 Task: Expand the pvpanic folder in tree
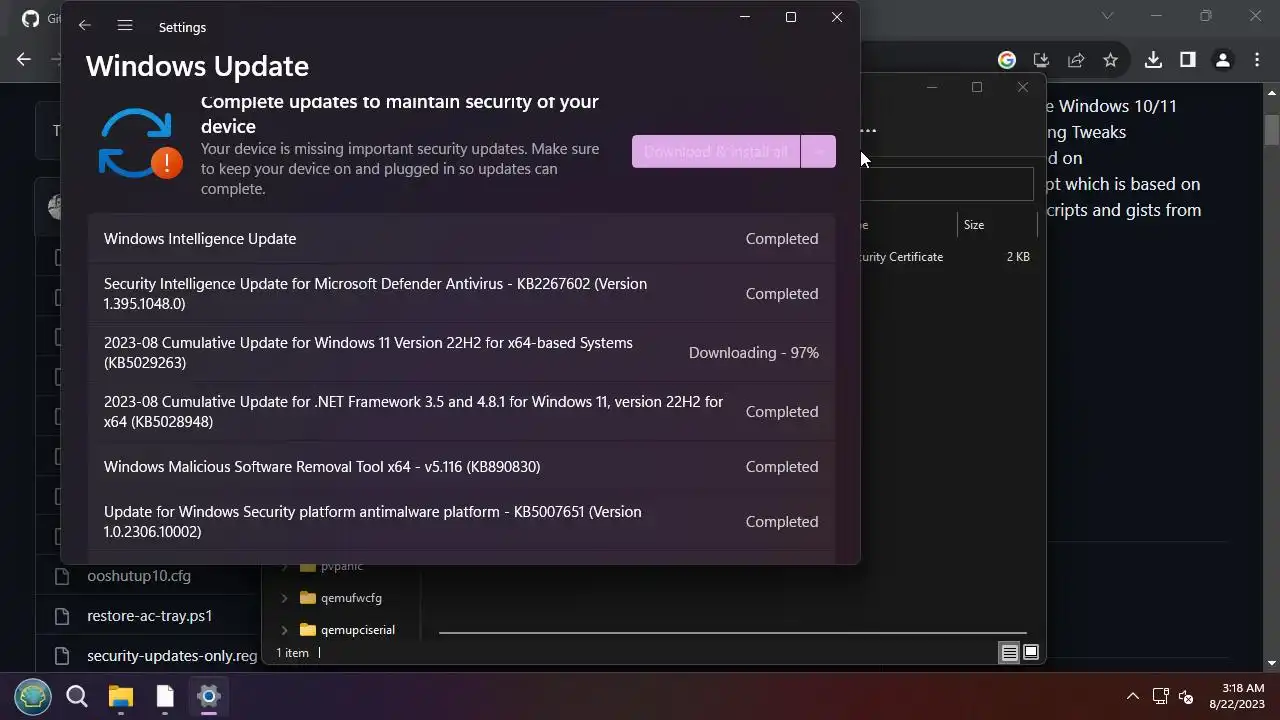pyautogui.click(x=284, y=566)
